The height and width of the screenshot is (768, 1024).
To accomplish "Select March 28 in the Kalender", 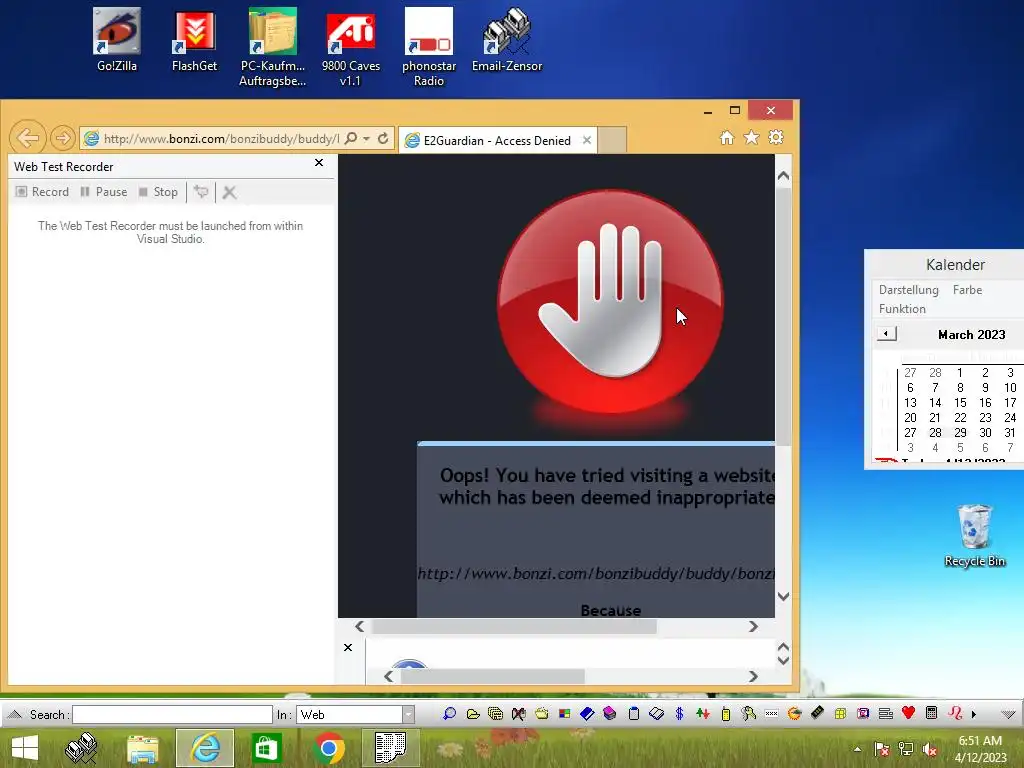I will (x=935, y=432).
